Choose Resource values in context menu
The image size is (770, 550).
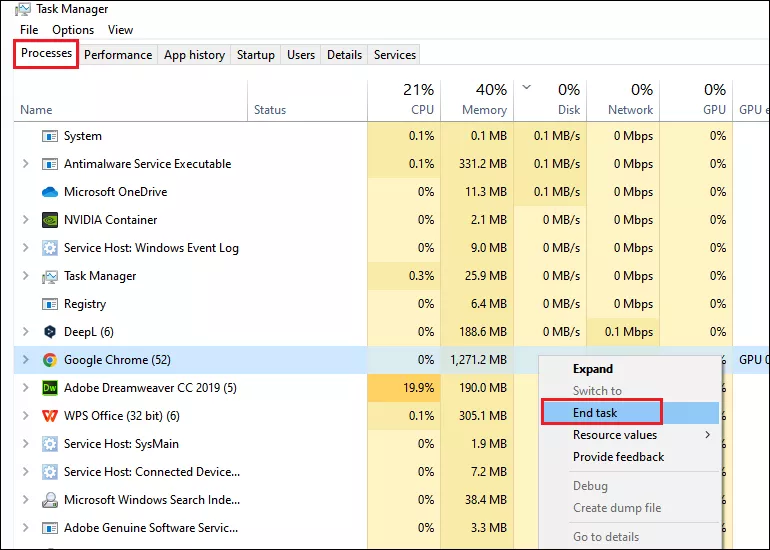(631, 435)
